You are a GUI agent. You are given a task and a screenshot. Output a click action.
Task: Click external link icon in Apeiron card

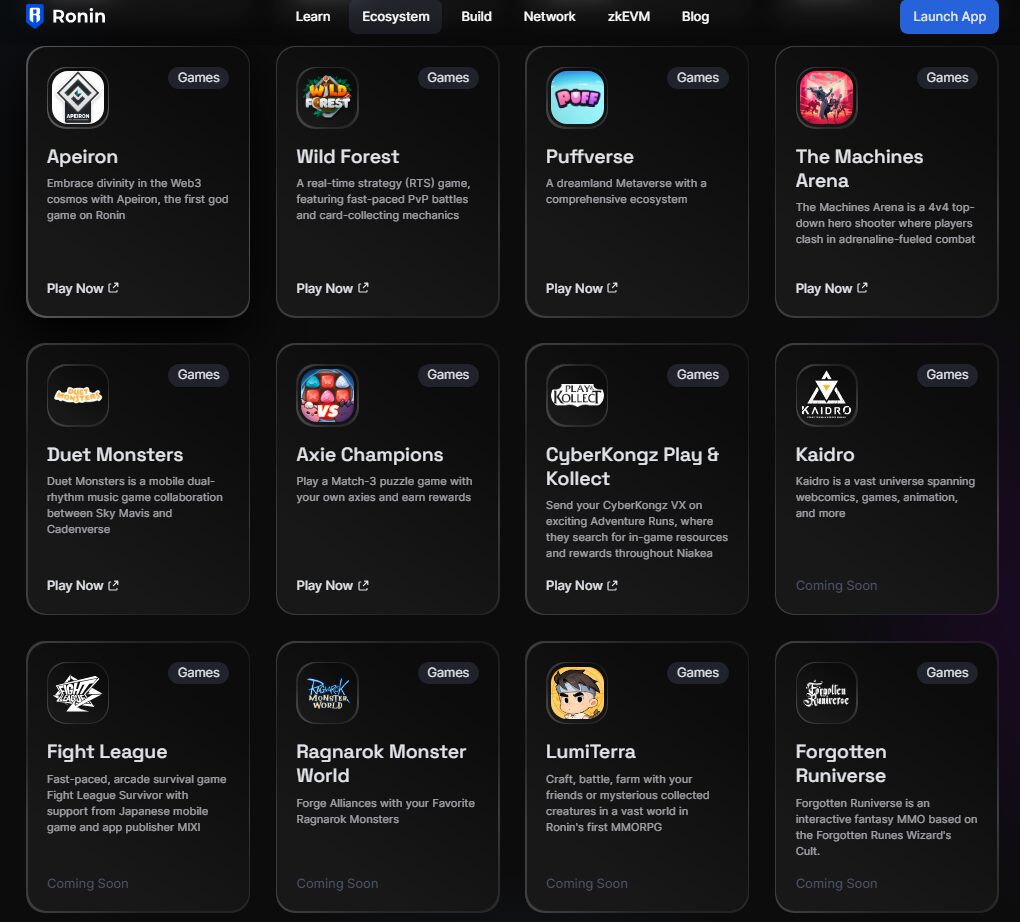pyautogui.click(x=113, y=288)
